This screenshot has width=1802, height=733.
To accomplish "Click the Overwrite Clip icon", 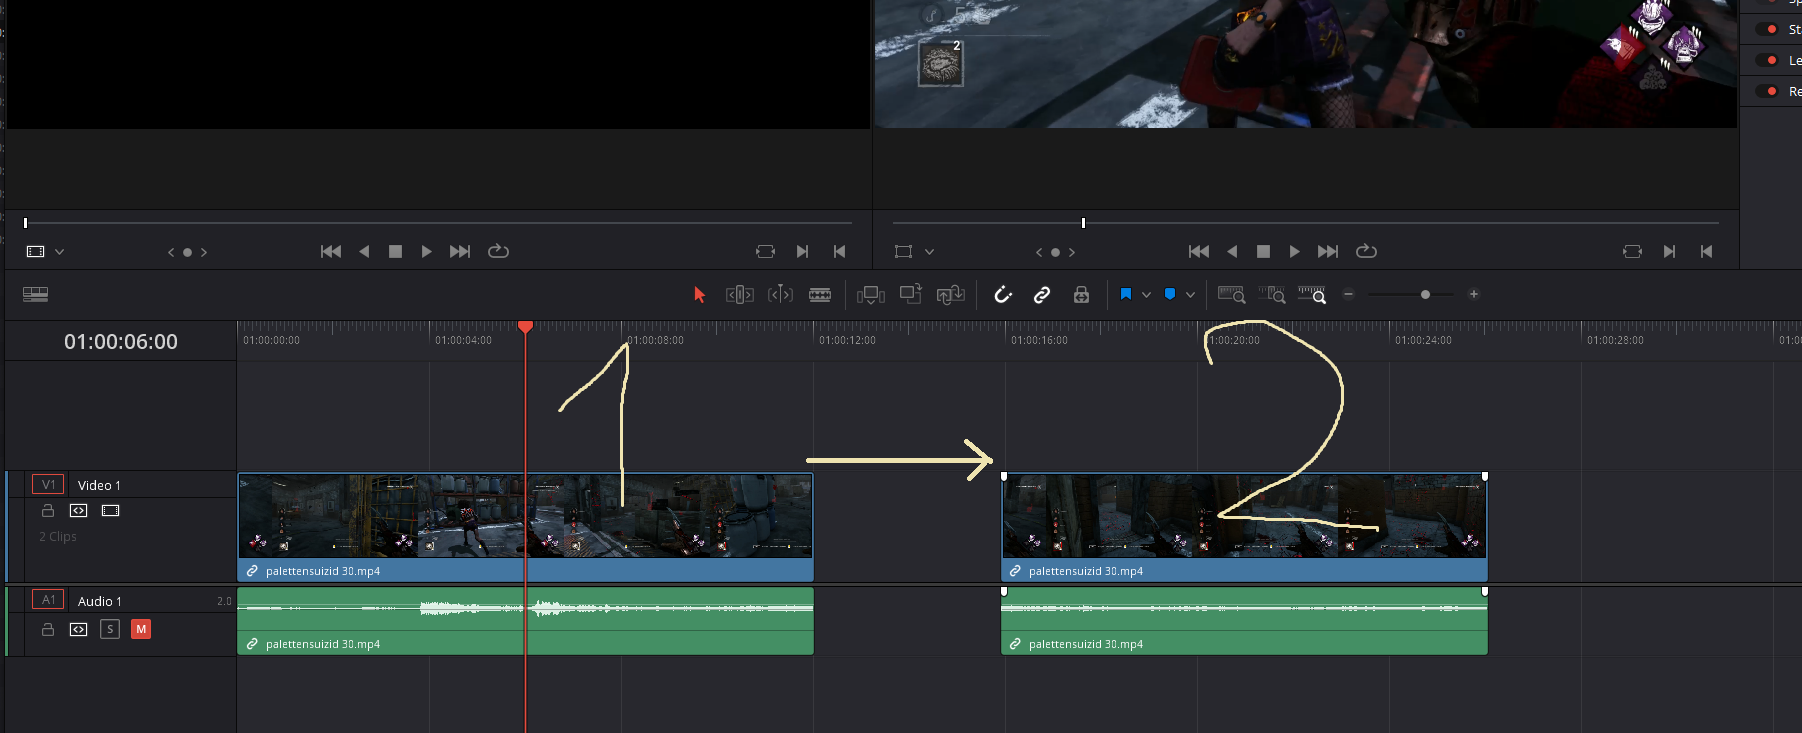I will point(910,294).
